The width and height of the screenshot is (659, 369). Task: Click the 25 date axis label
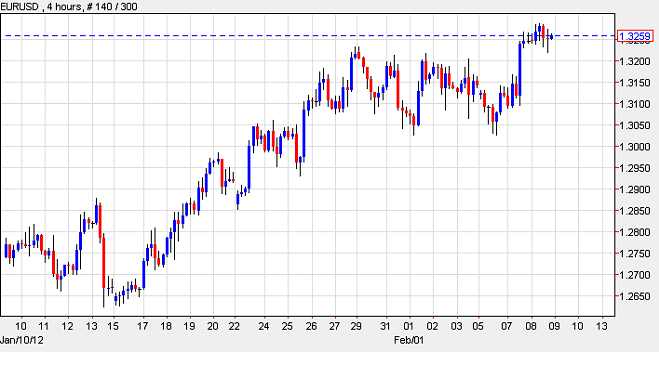[287, 326]
